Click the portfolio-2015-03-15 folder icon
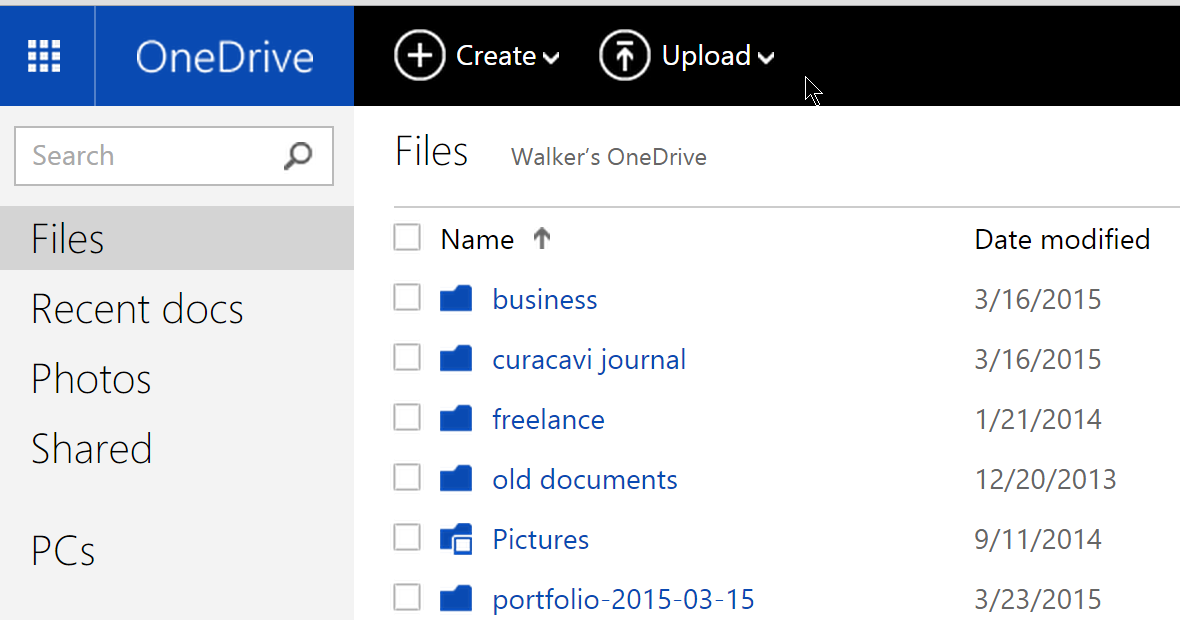 (x=456, y=599)
